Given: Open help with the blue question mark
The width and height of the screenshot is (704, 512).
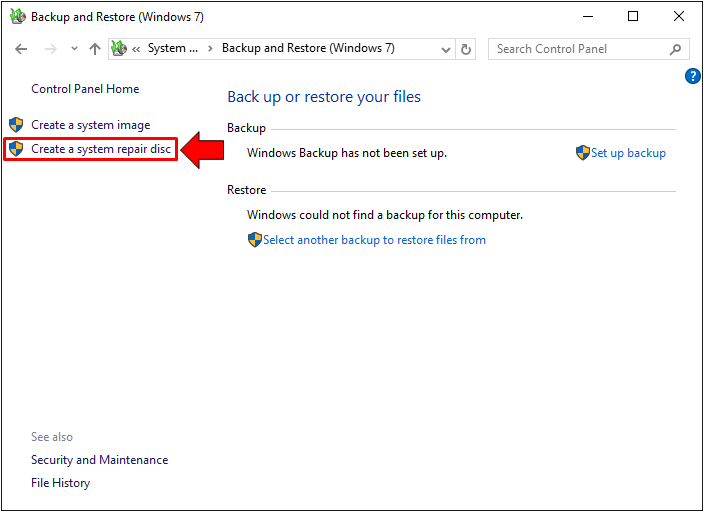Looking at the screenshot, I should (x=692, y=76).
